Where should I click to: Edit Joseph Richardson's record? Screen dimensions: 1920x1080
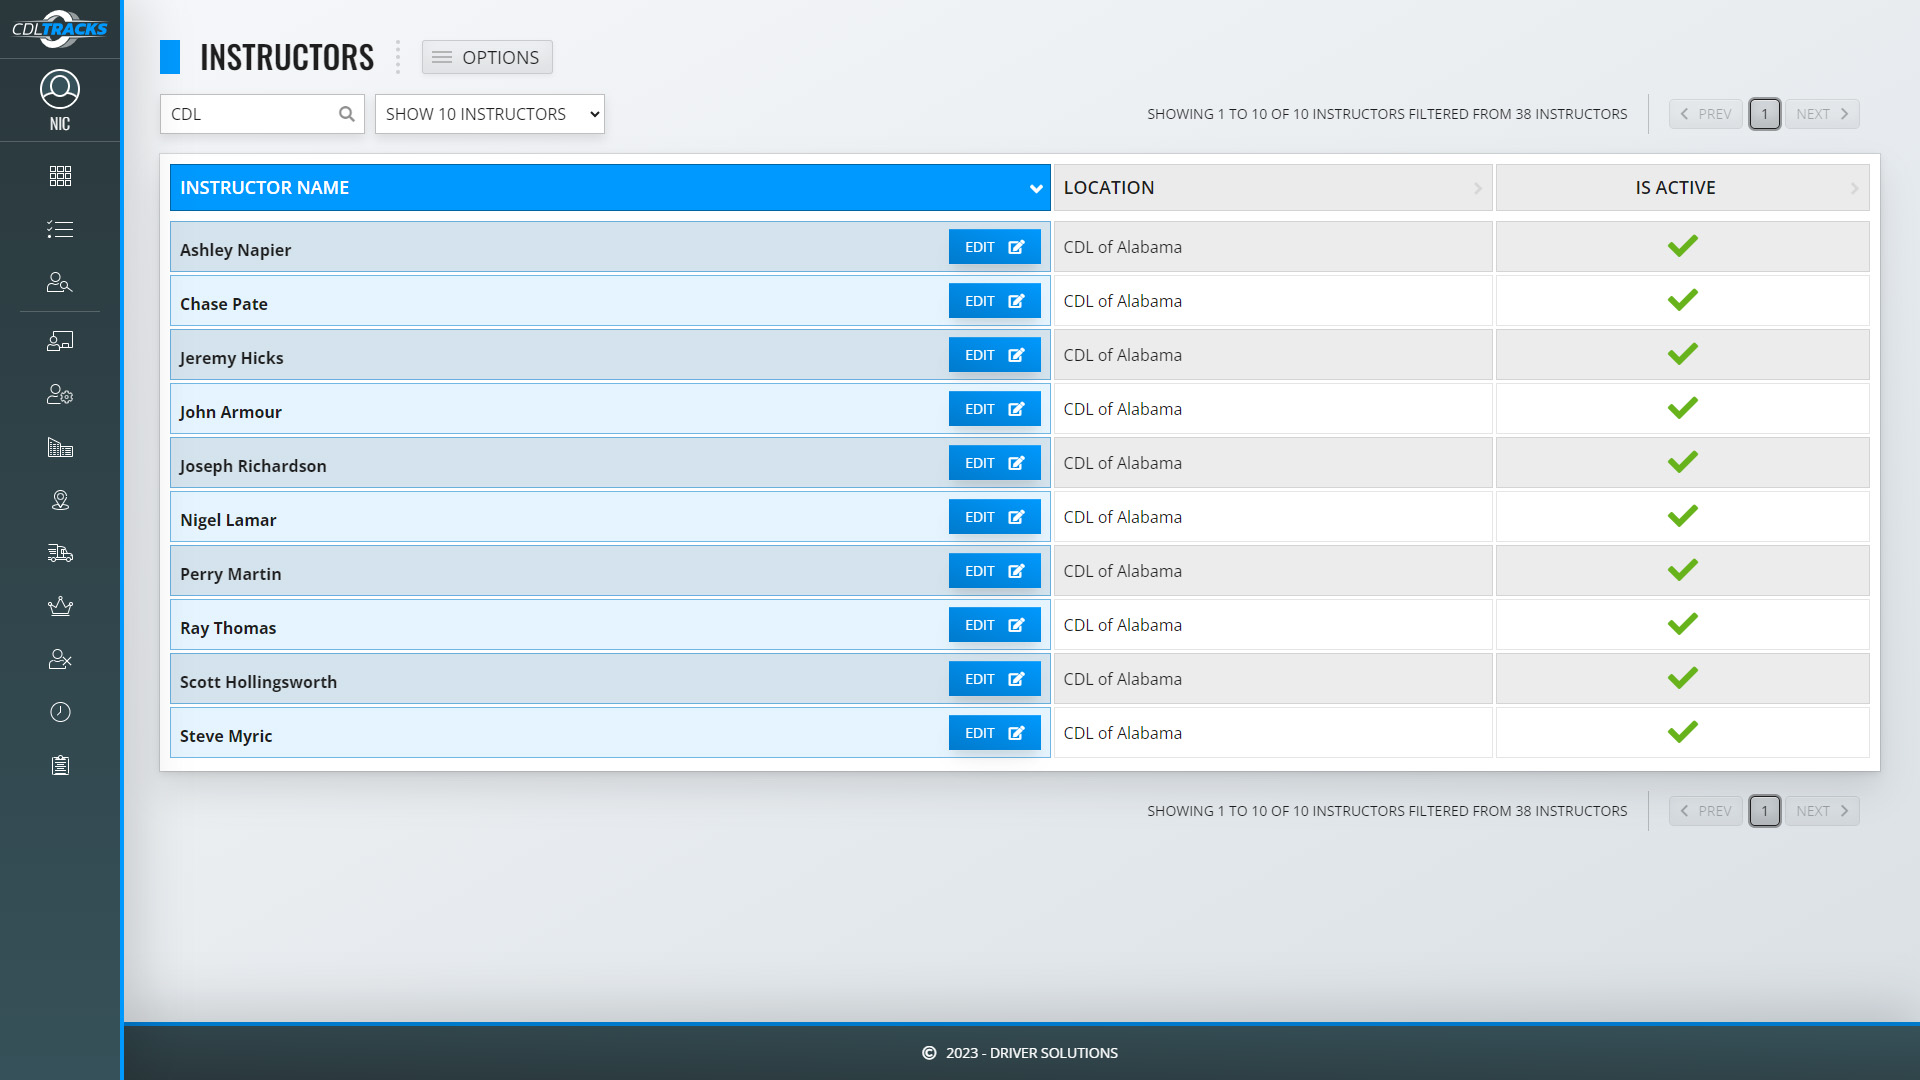pos(995,463)
